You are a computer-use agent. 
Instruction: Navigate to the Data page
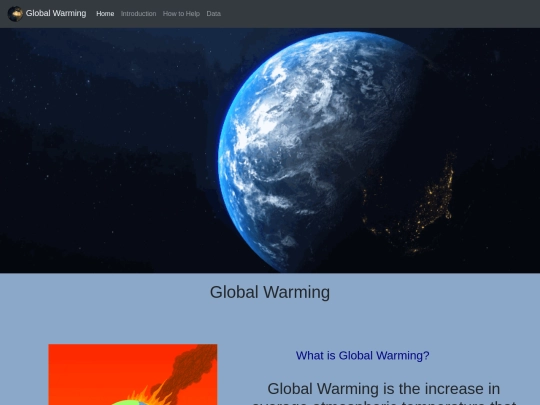(x=214, y=14)
